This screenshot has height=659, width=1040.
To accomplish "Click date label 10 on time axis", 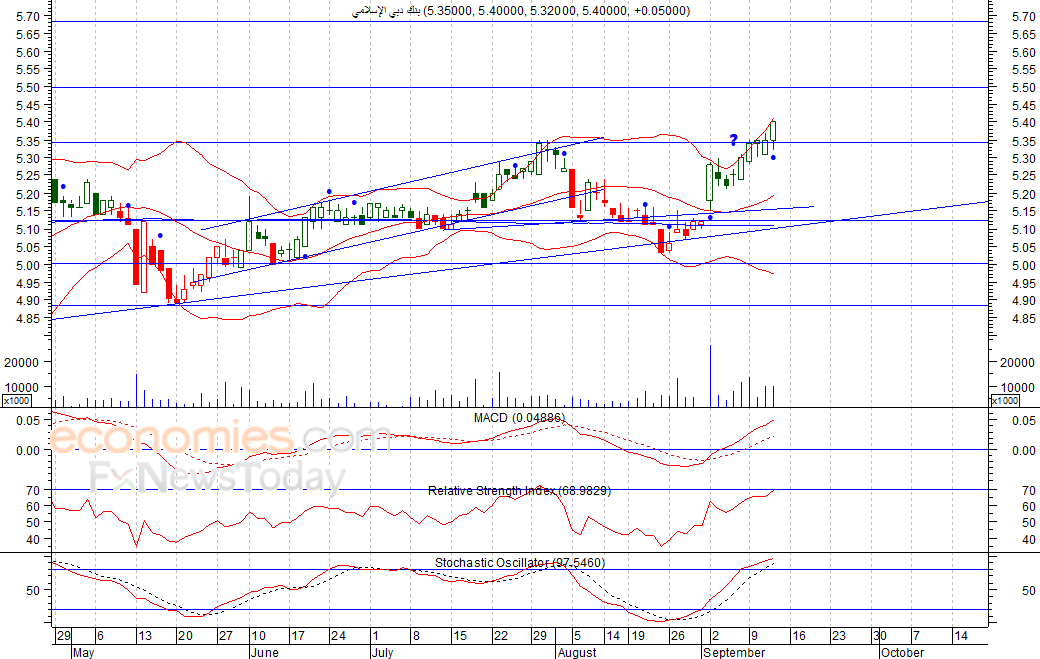I will (x=259, y=636).
